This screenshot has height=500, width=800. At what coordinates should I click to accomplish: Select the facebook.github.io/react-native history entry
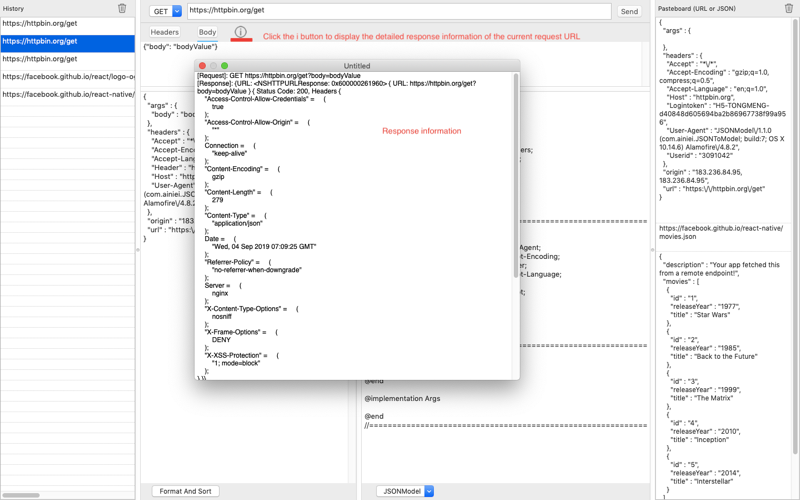tap(68, 94)
